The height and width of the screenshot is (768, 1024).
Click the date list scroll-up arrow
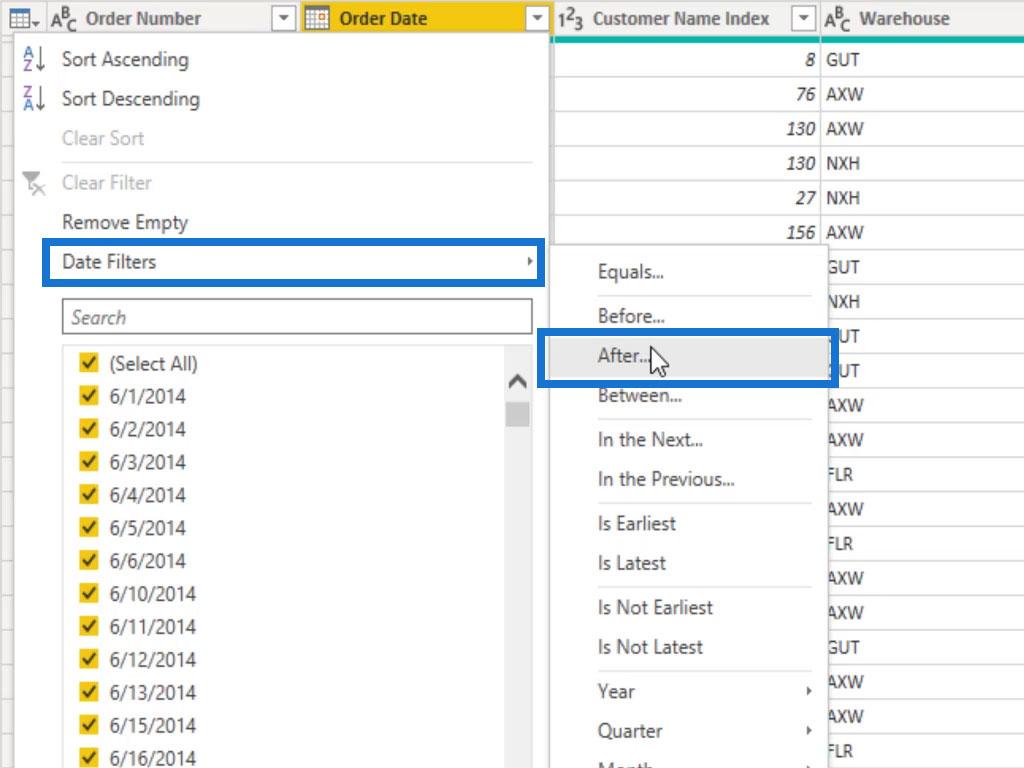(517, 381)
